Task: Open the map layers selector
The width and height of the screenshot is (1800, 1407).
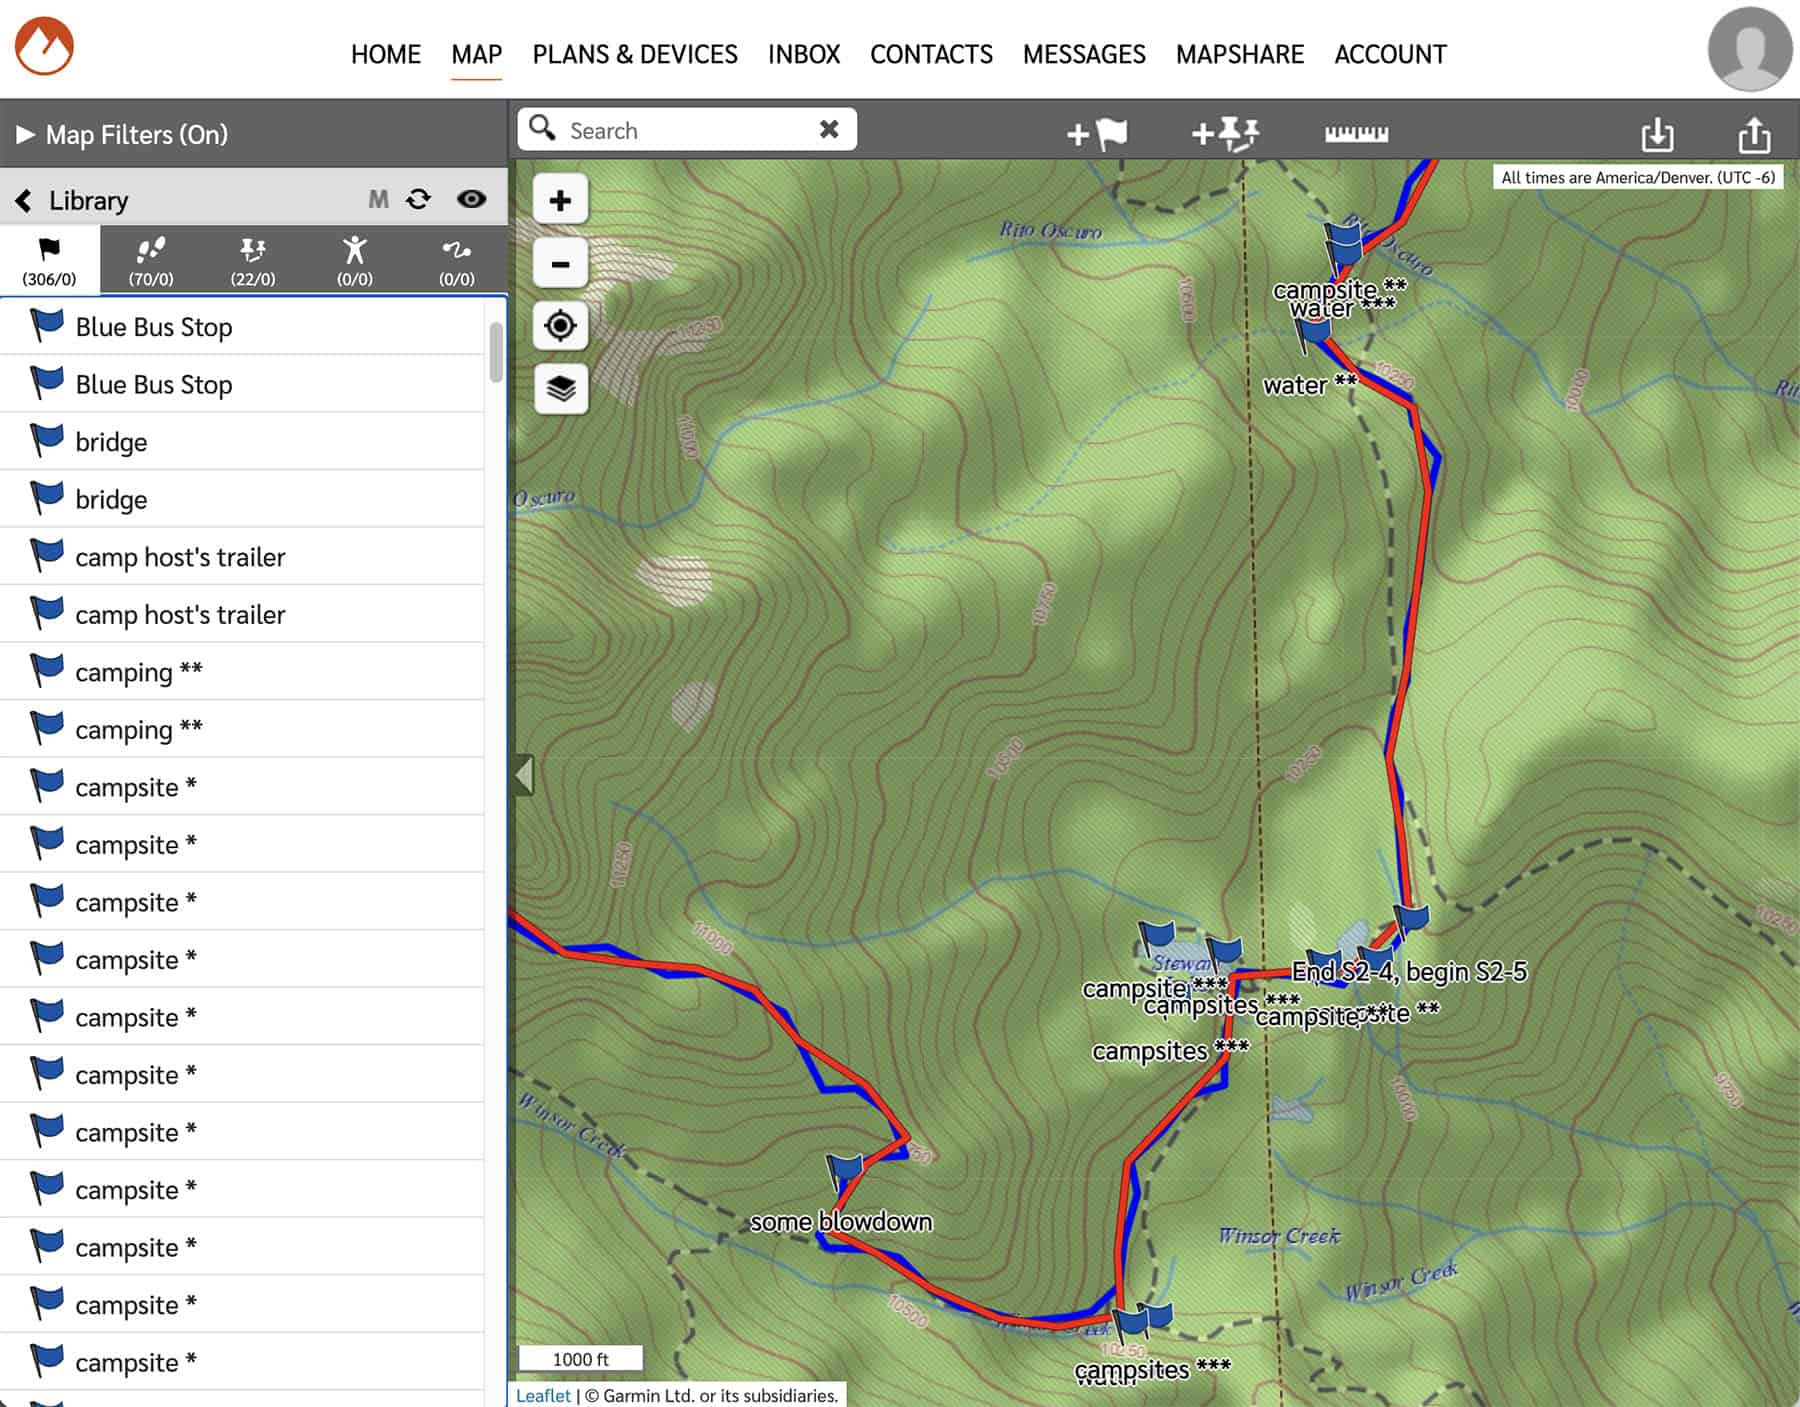Action: pyautogui.click(x=560, y=388)
